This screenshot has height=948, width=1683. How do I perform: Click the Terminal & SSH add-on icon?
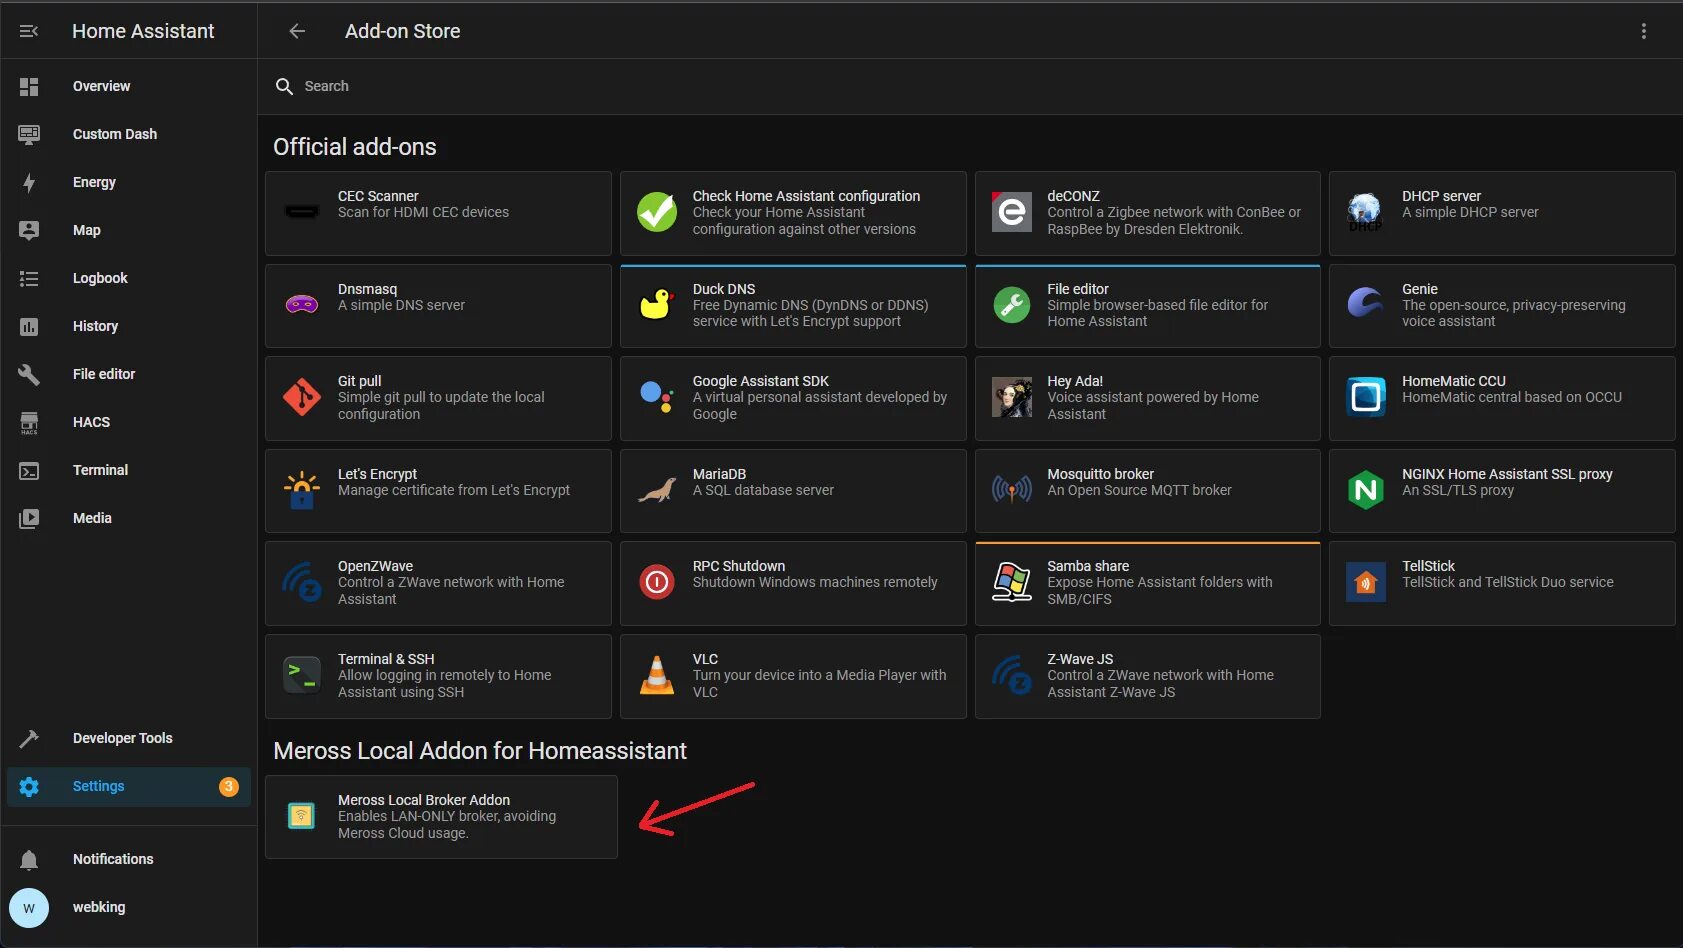point(302,675)
